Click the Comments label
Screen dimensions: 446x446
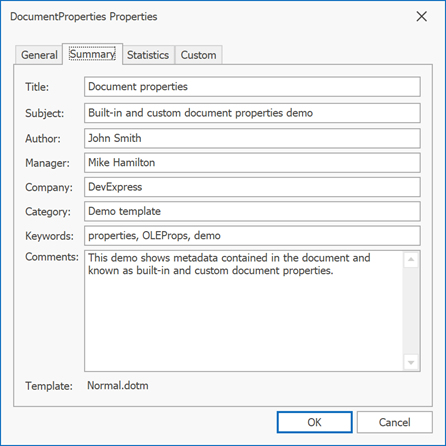52,257
